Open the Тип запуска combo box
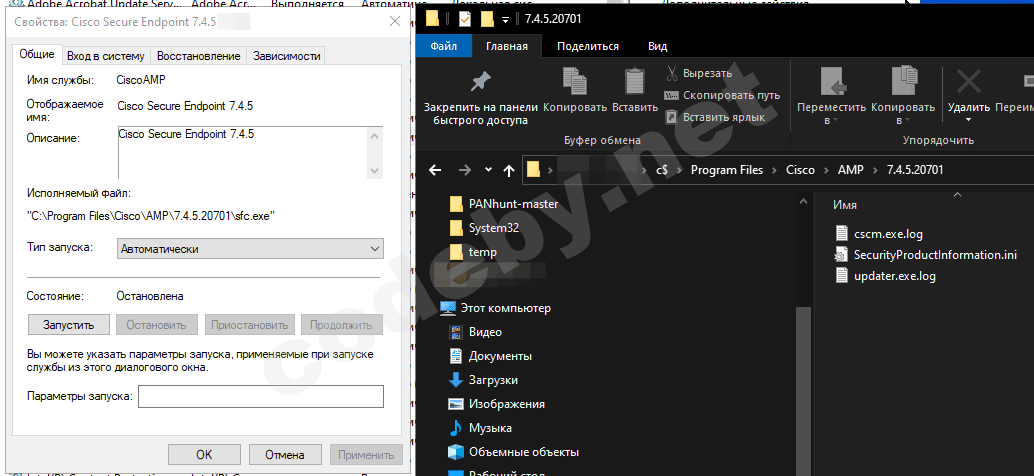Viewport: 1034px width, 476px height. (250, 249)
